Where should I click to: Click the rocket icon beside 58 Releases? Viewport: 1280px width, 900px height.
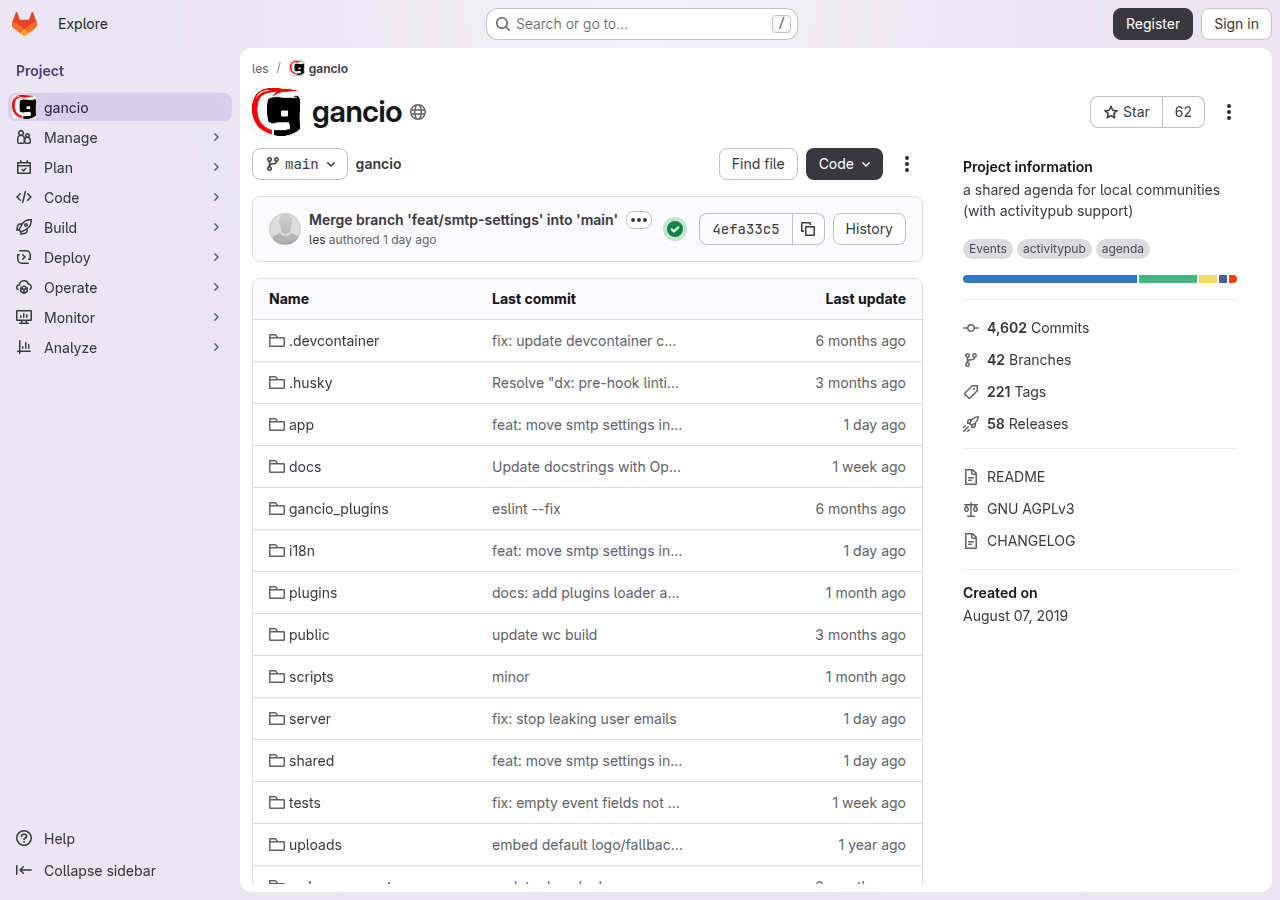971,424
